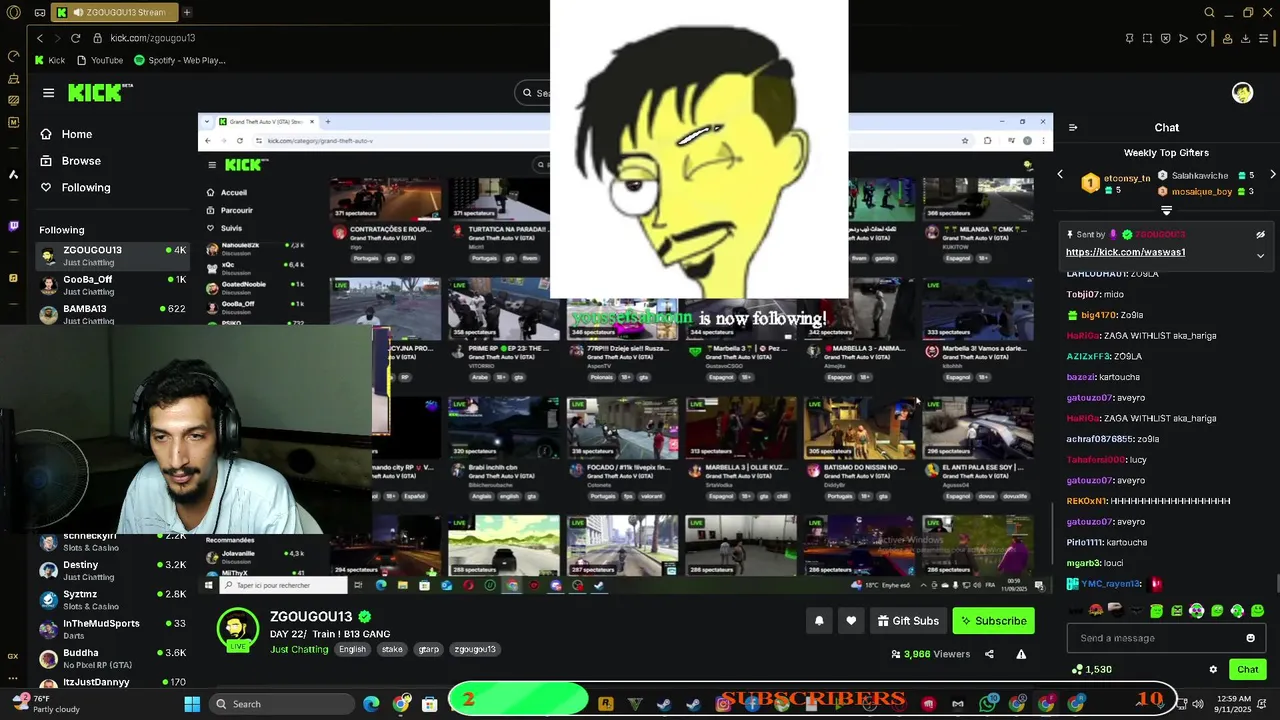Hide the pinned message
Image resolution: width=1280 pixels, height=720 pixels.
[1260, 235]
